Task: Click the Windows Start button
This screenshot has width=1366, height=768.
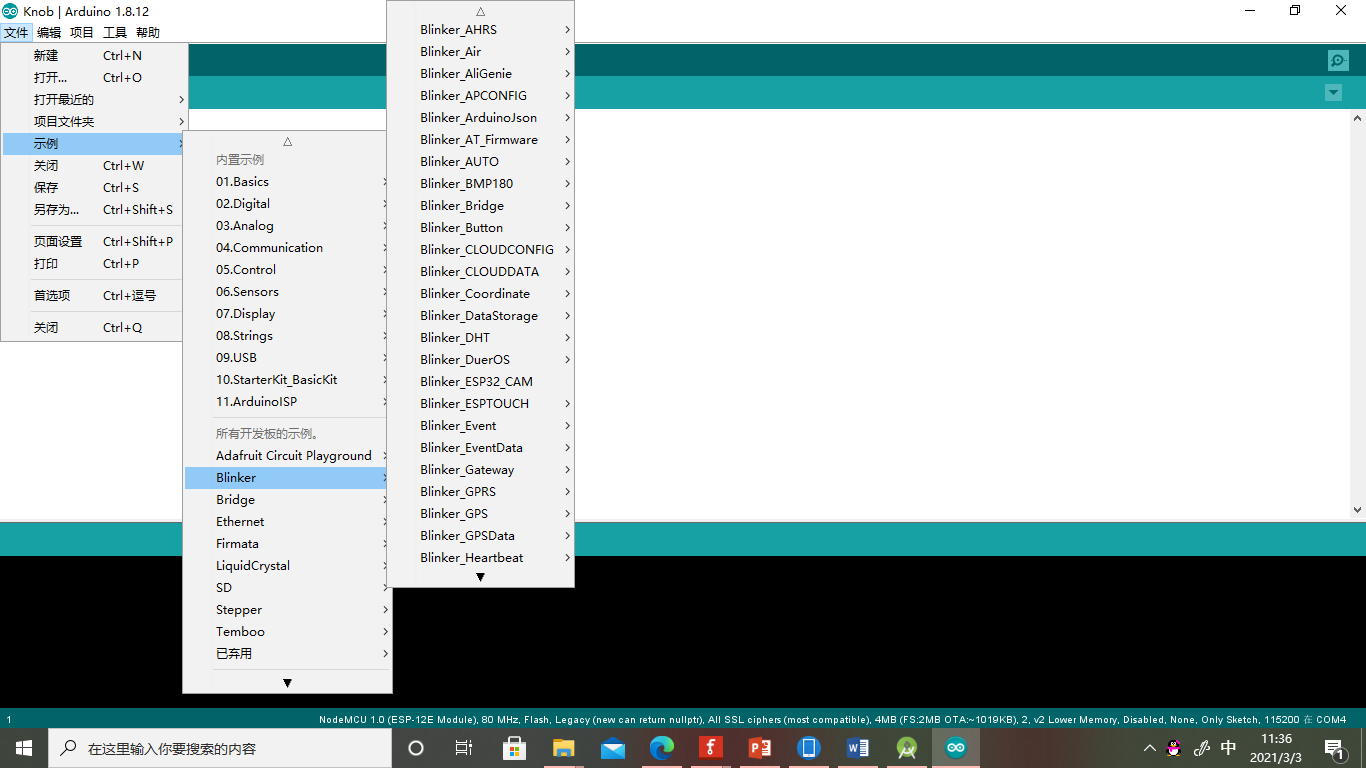Action: pos(21,747)
